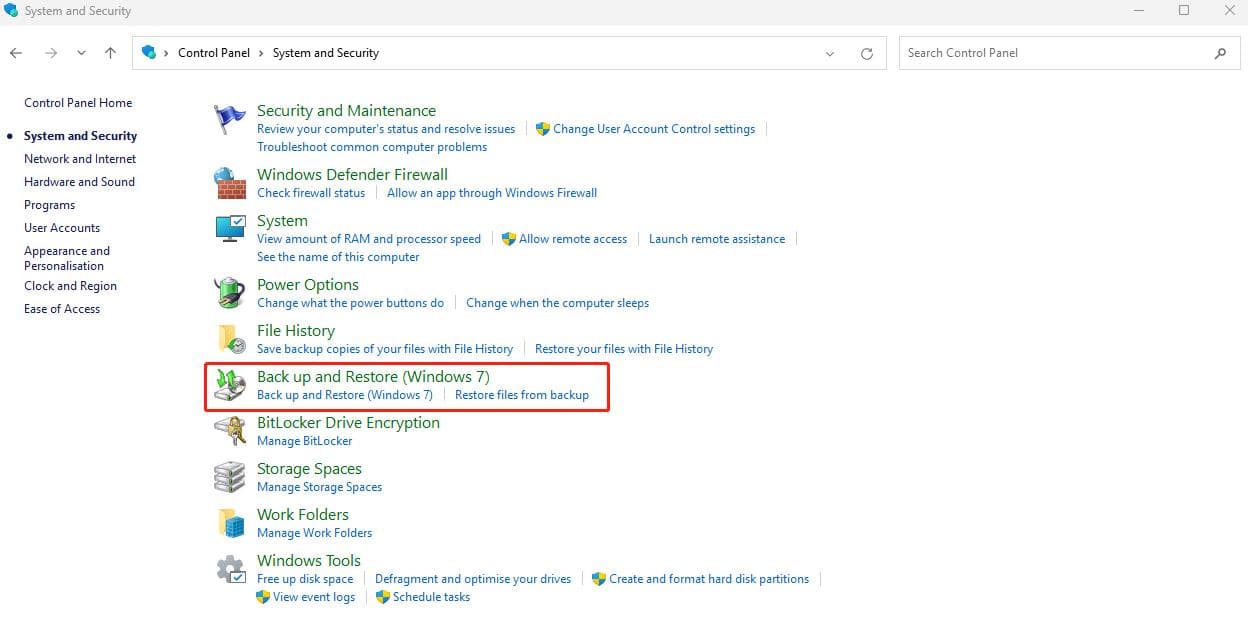
Task: Click the Forward navigation arrow
Action: pyautogui.click(x=51, y=53)
